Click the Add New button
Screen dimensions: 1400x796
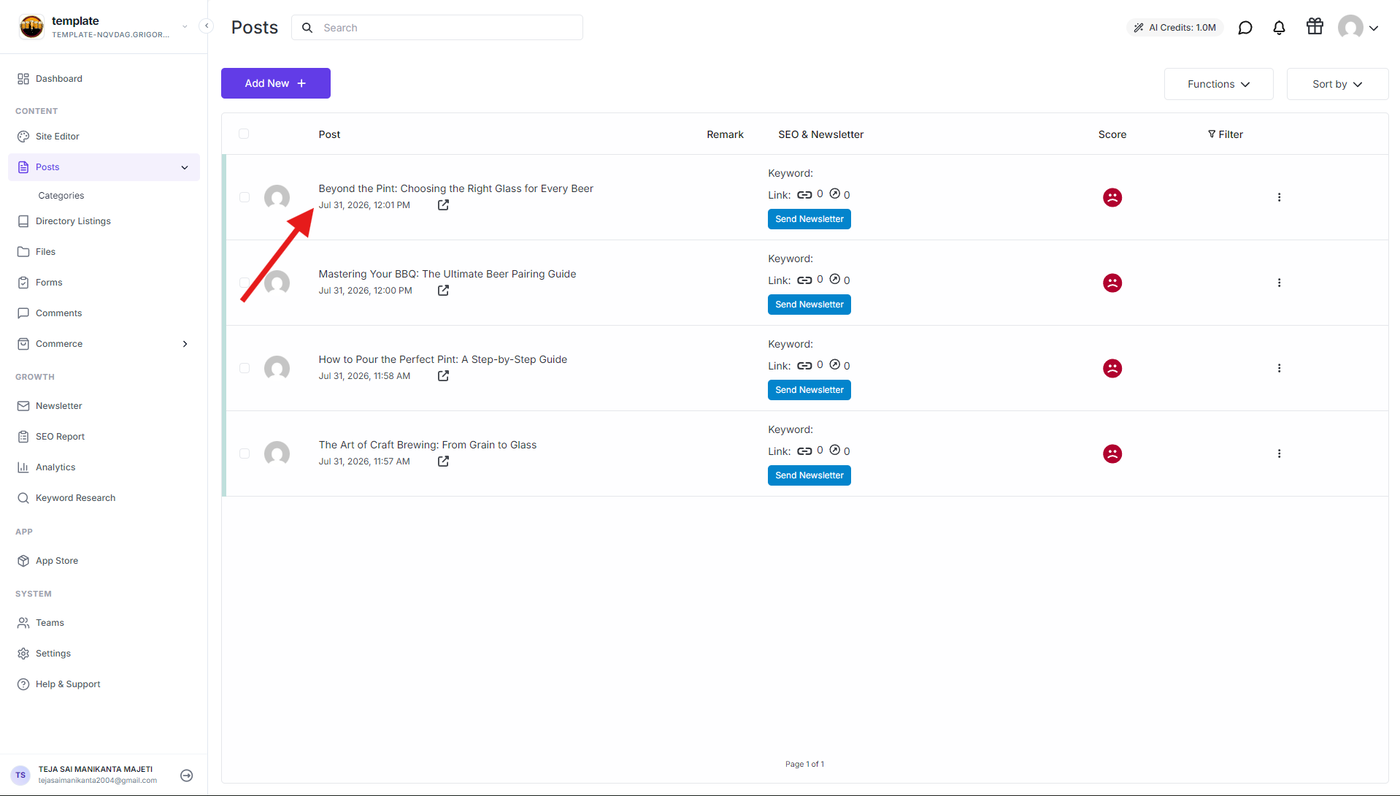tap(276, 83)
